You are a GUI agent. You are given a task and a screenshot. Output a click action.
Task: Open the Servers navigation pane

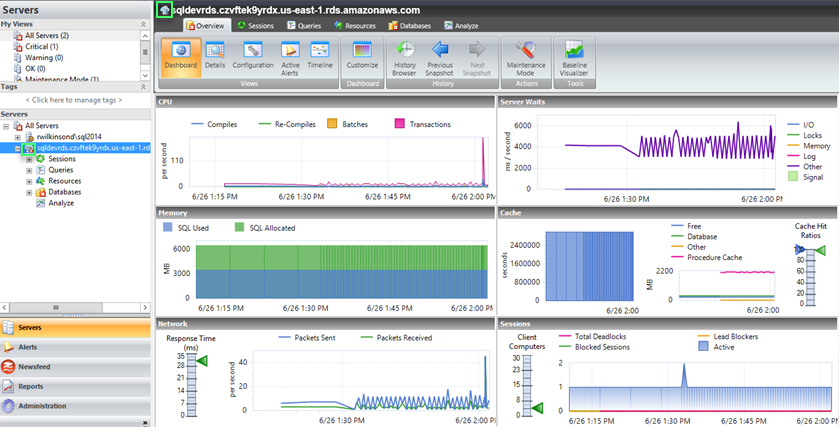(75, 327)
